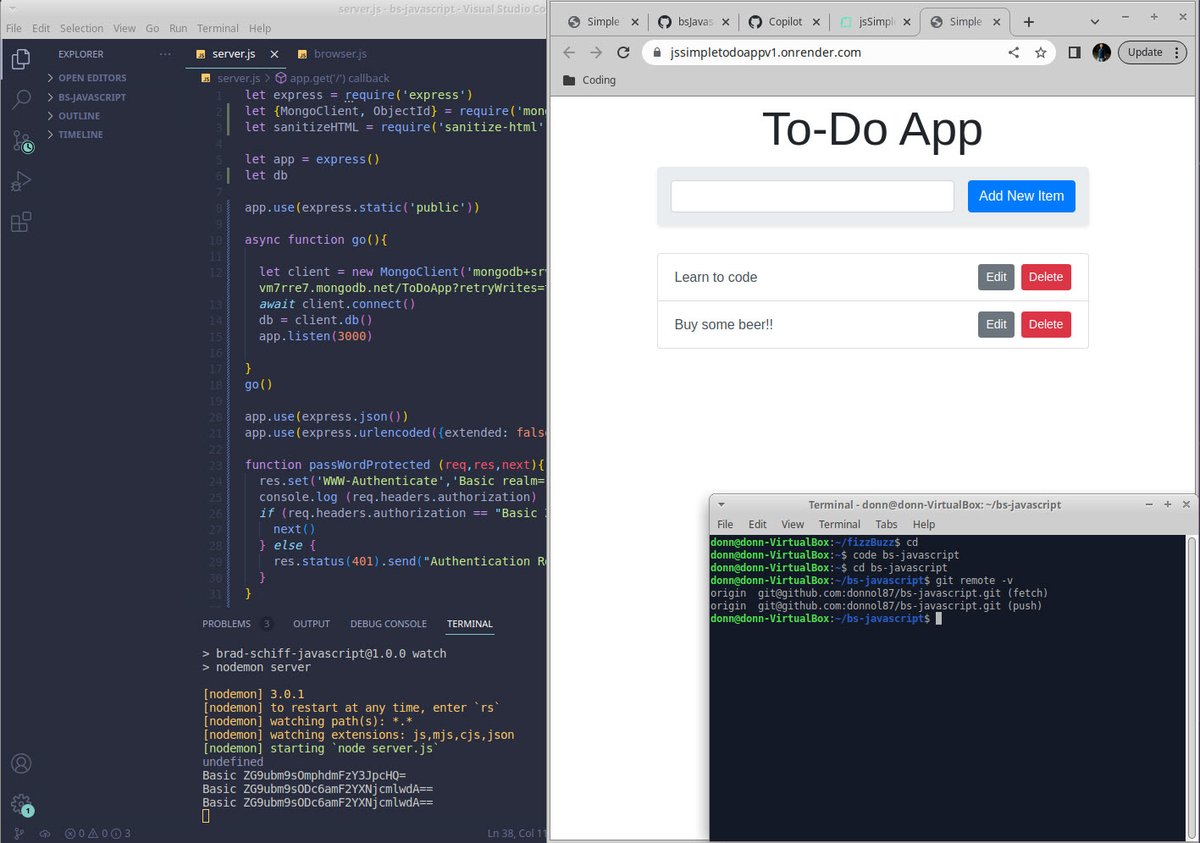1200x843 pixels.
Task: Open VS Code Help menu
Action: (260, 28)
